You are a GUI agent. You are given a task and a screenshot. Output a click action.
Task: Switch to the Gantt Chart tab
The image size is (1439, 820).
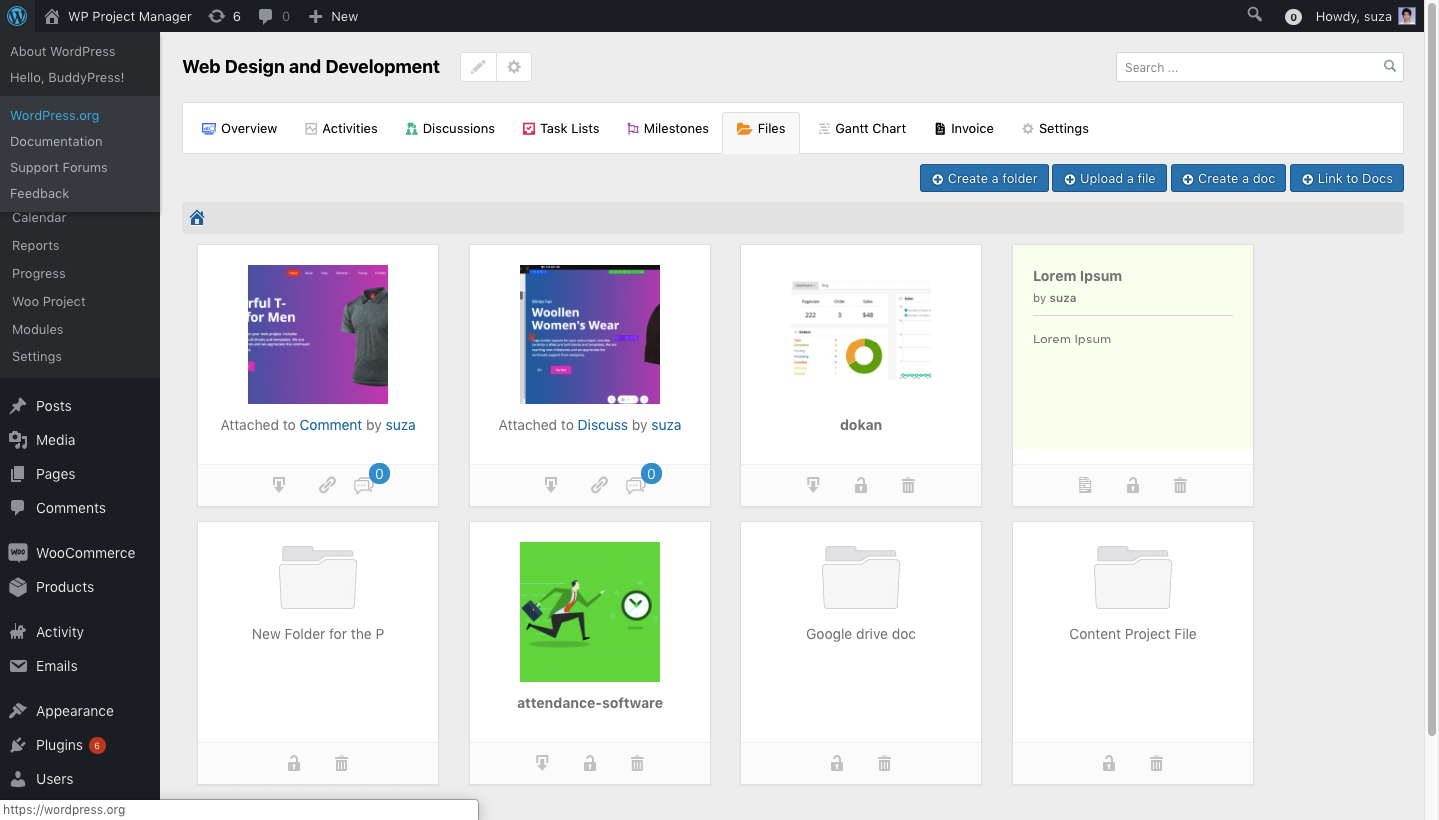coord(861,128)
